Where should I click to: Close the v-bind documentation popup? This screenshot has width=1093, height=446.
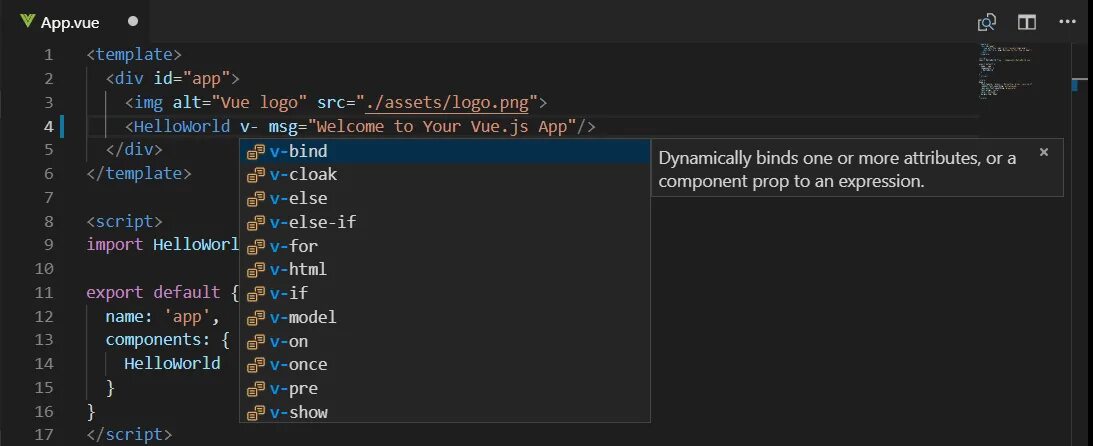tap(1044, 152)
